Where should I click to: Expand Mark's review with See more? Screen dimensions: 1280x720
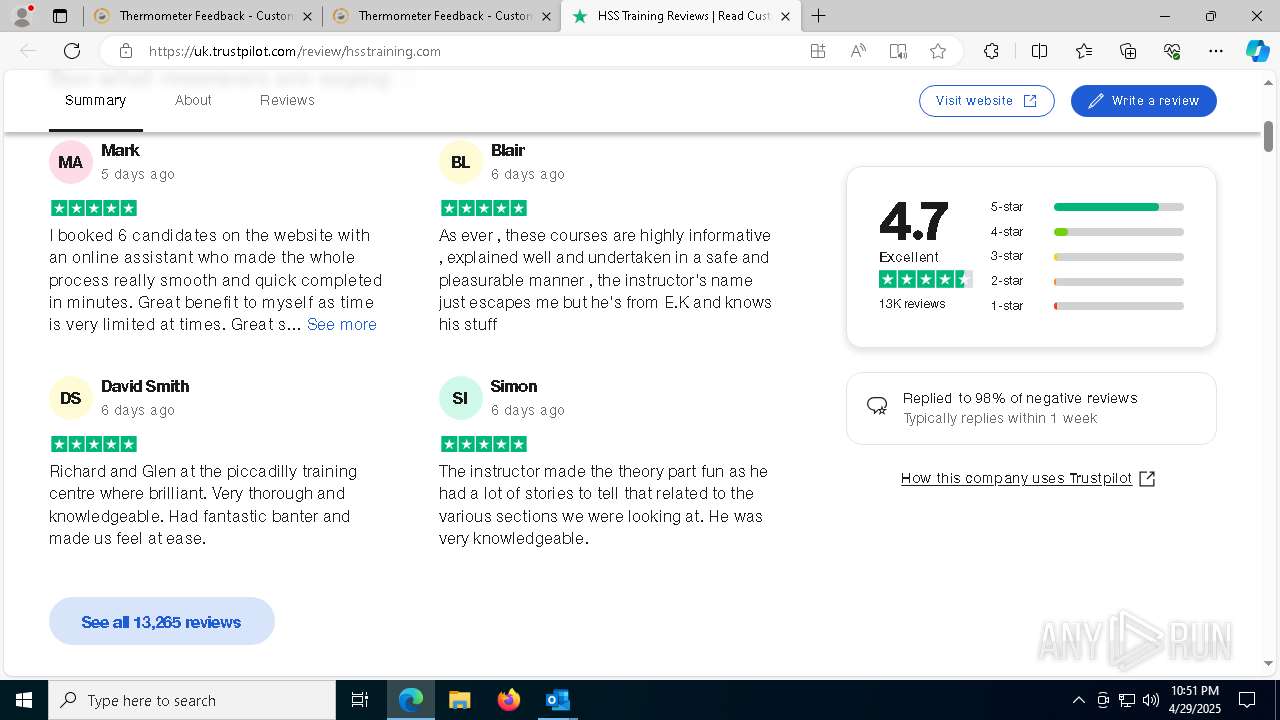pyautogui.click(x=342, y=324)
